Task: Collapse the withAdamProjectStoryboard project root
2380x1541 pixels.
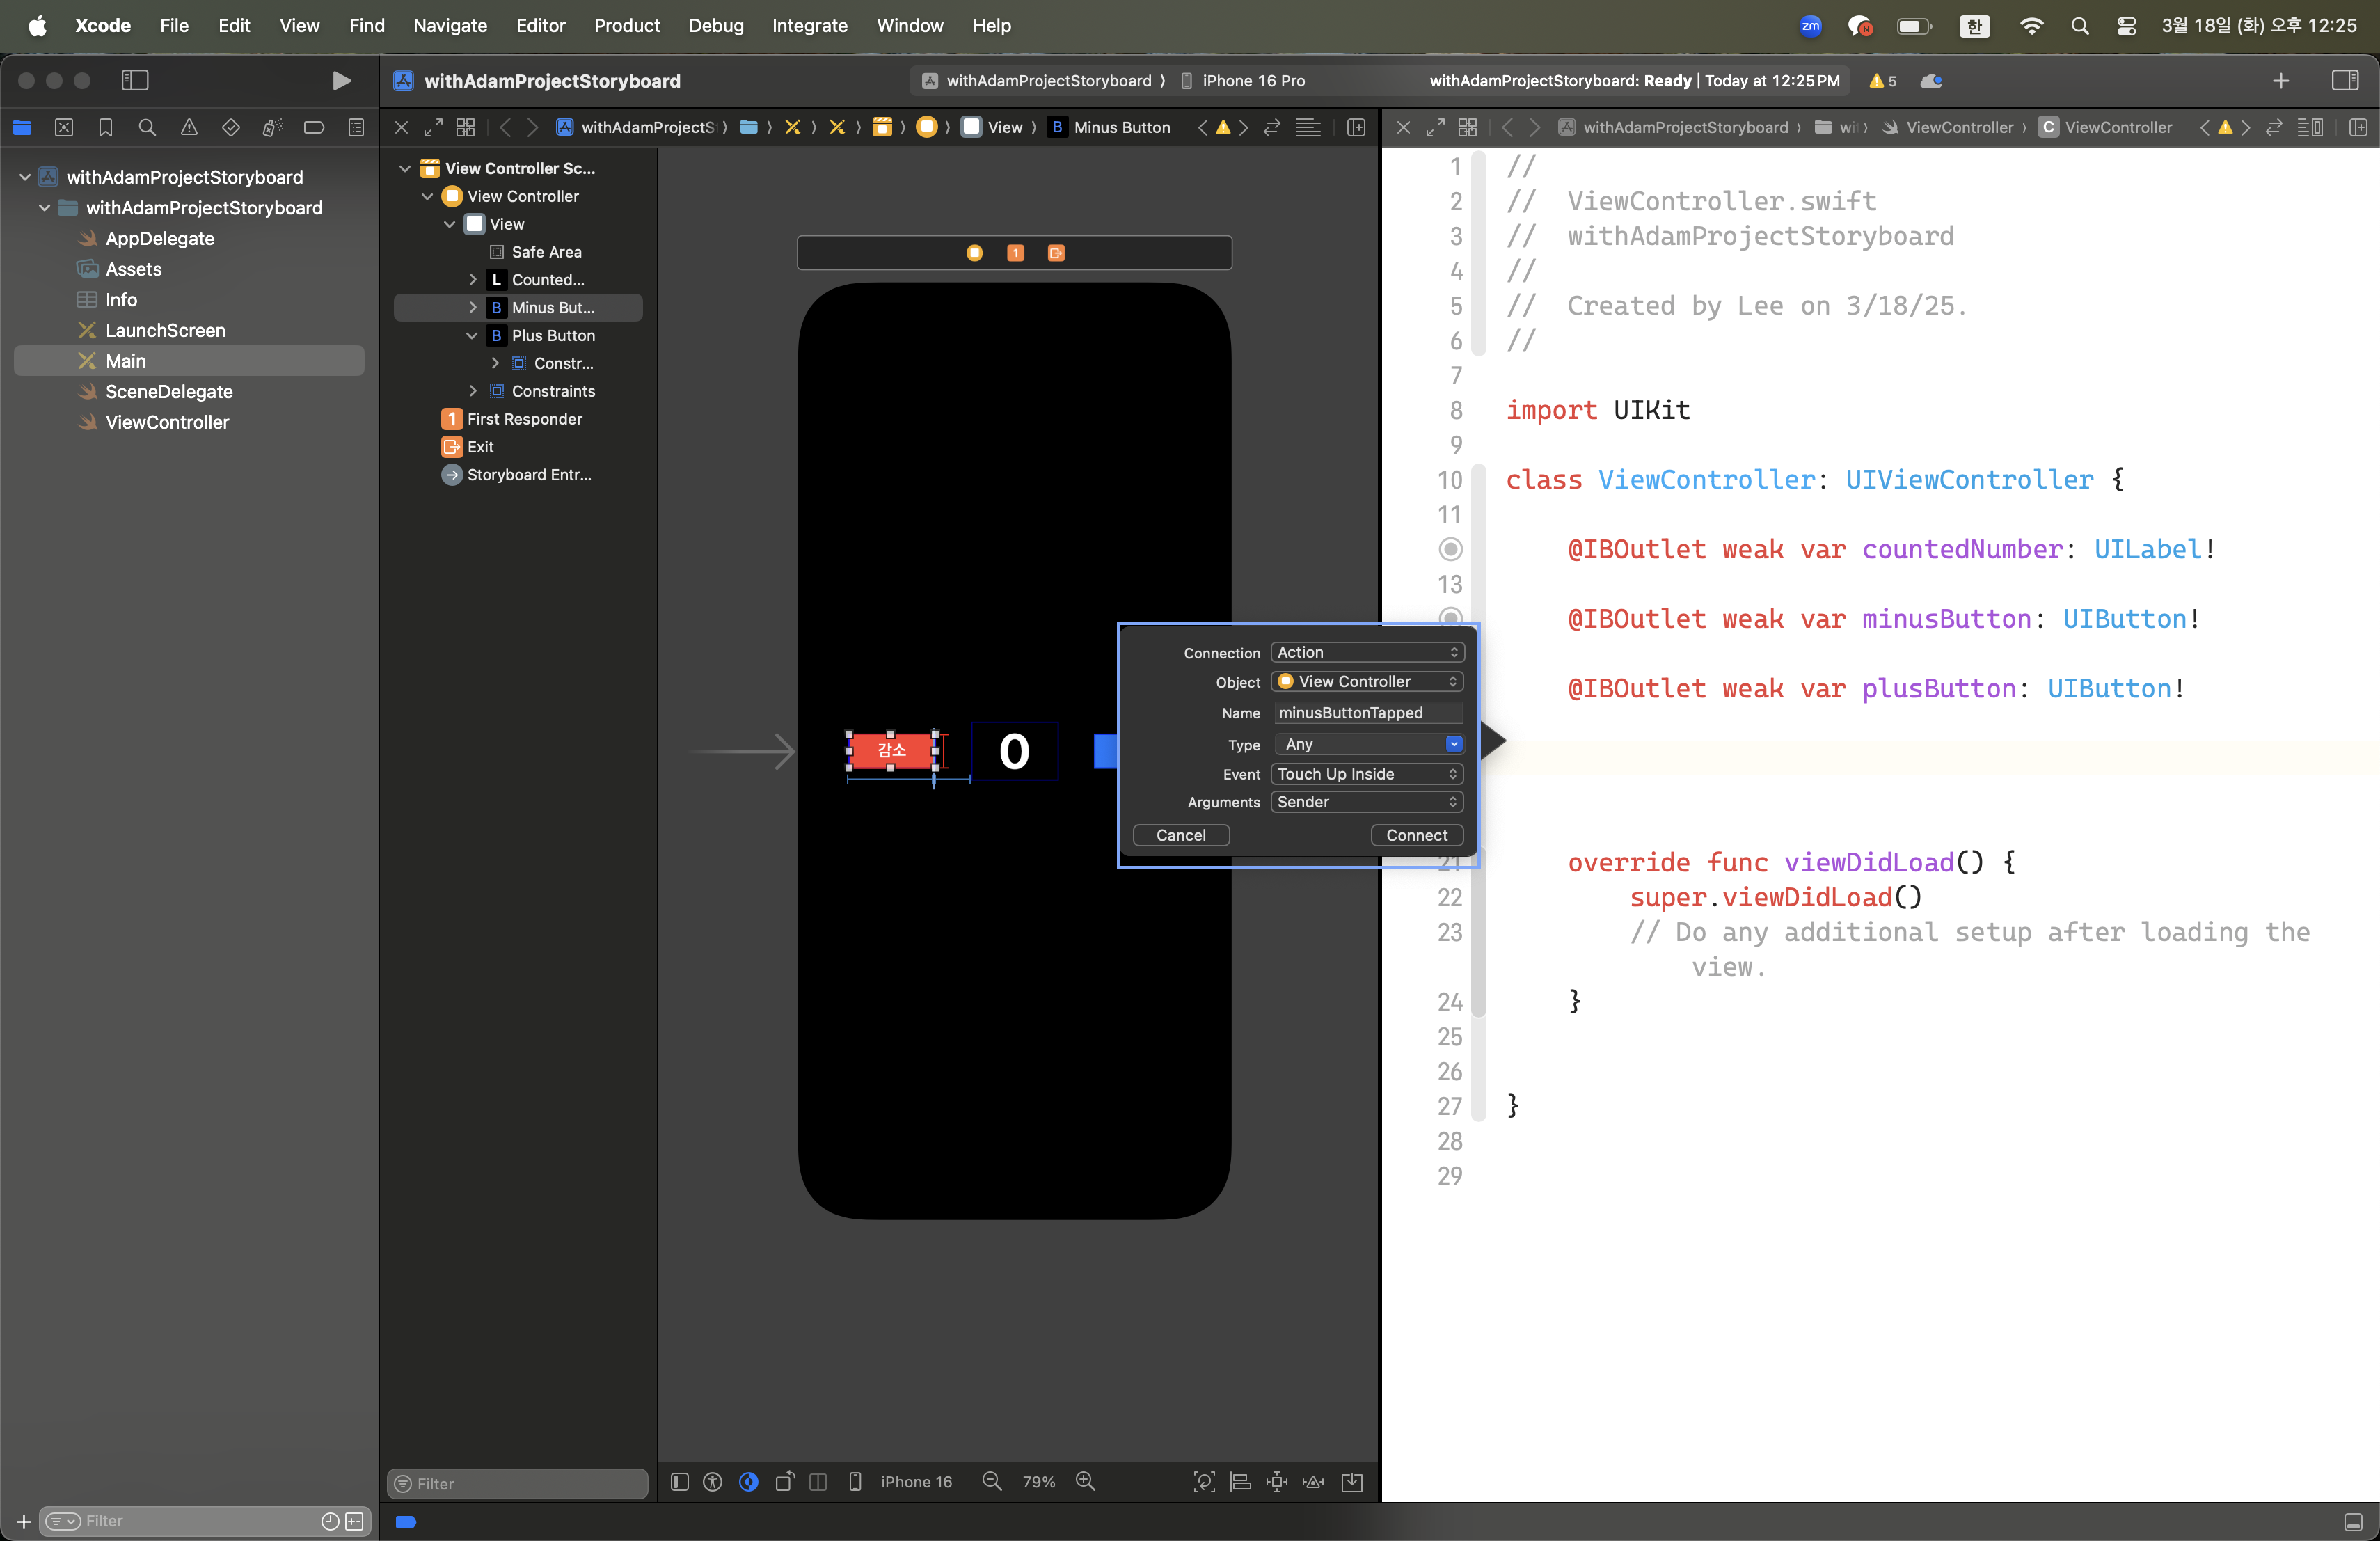Action: coord(24,177)
